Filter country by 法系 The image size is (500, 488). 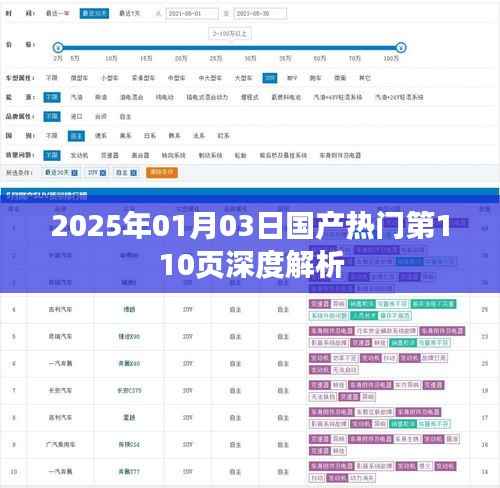pos(199,136)
